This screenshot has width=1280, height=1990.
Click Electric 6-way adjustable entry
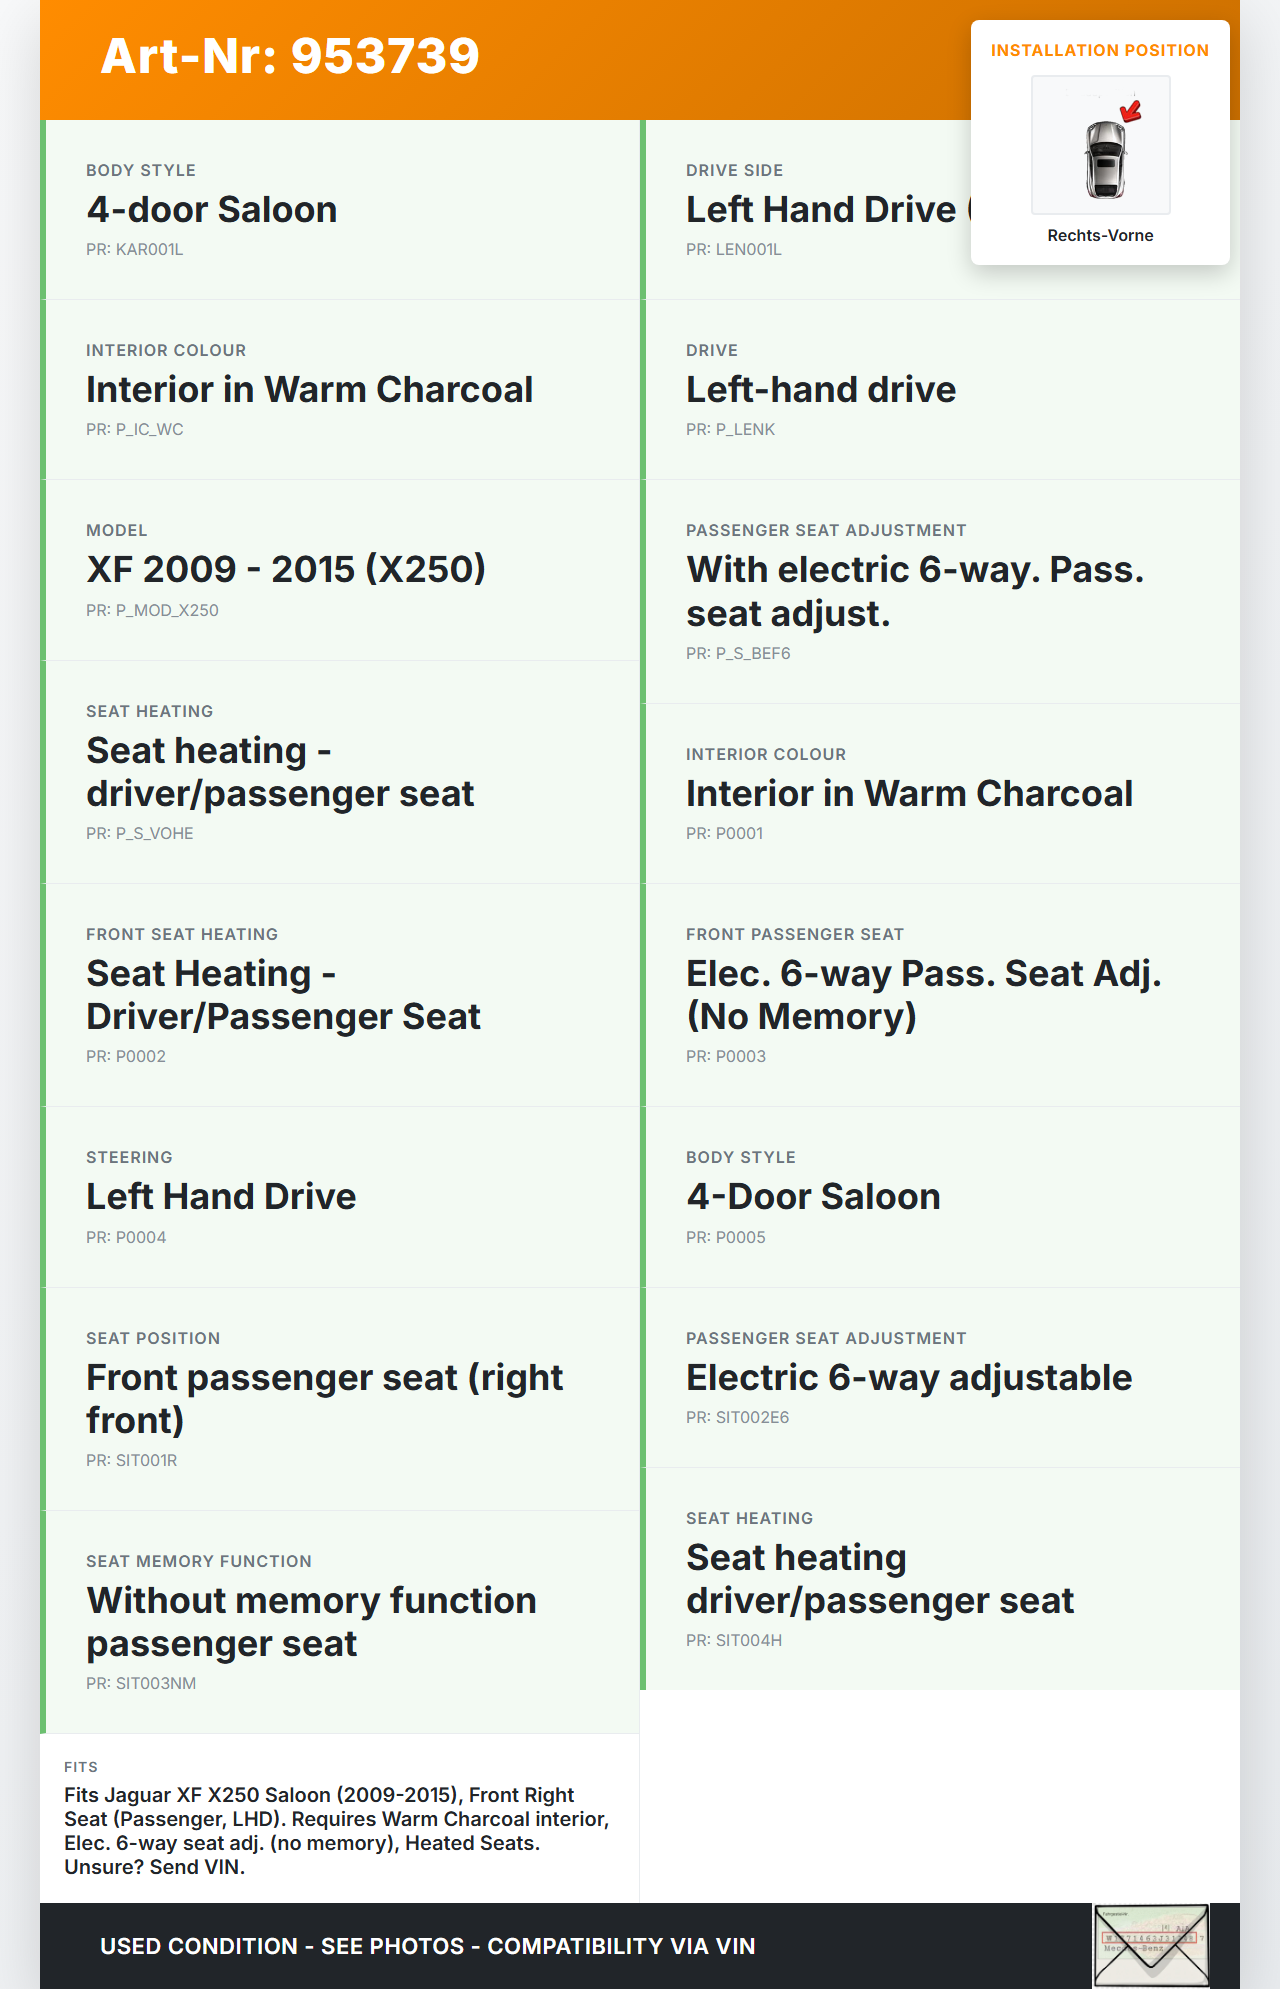tap(908, 1378)
